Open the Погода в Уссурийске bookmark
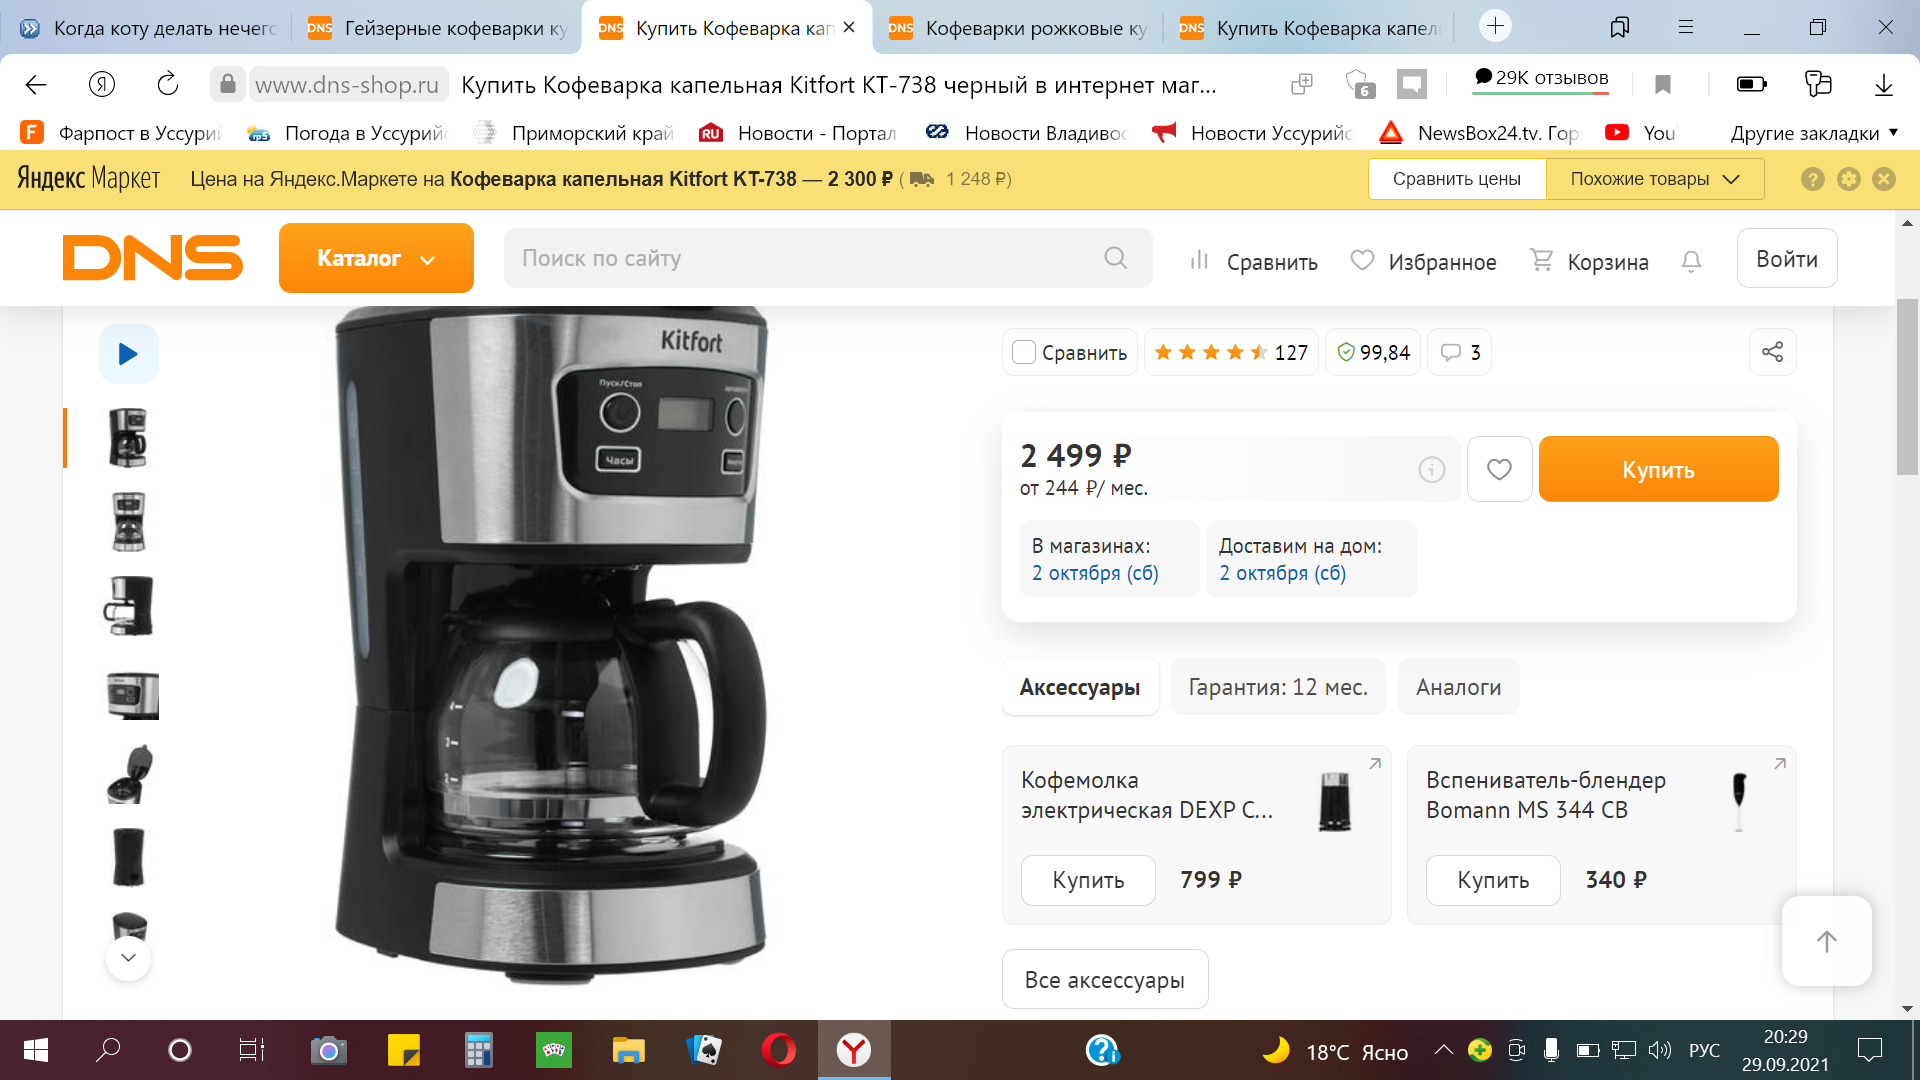 [x=347, y=133]
